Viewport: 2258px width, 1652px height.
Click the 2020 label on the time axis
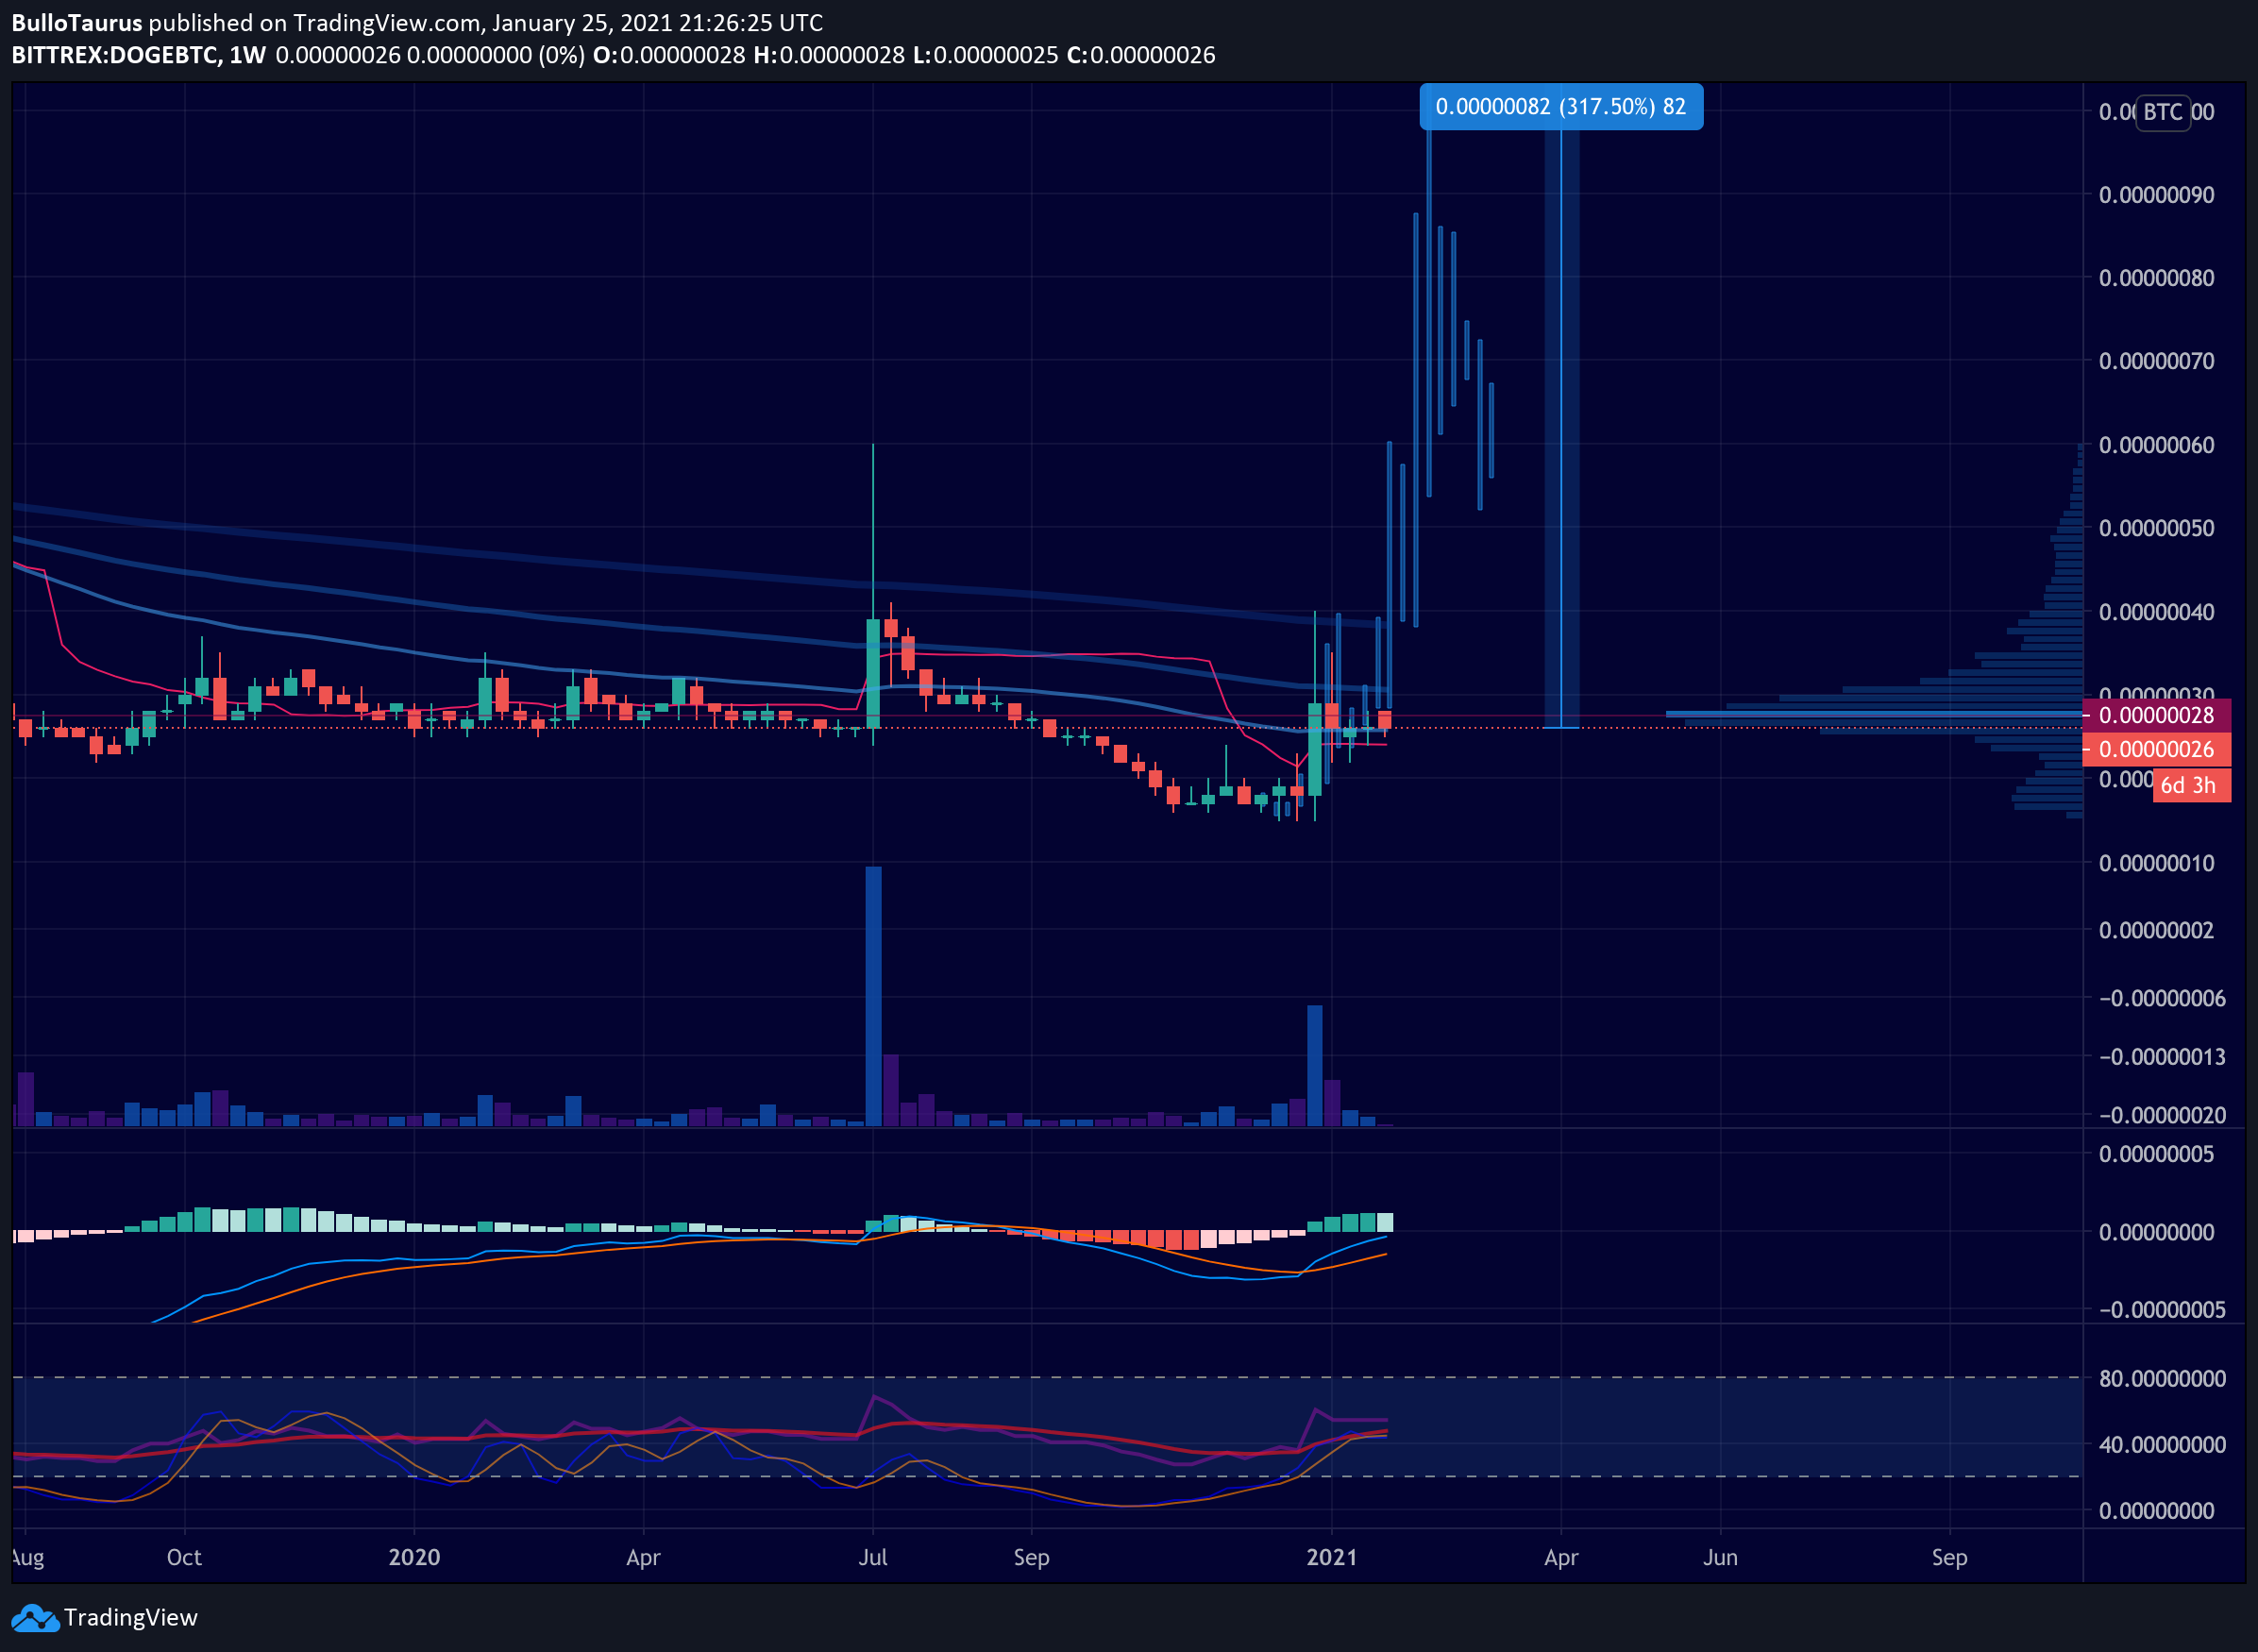point(414,1557)
